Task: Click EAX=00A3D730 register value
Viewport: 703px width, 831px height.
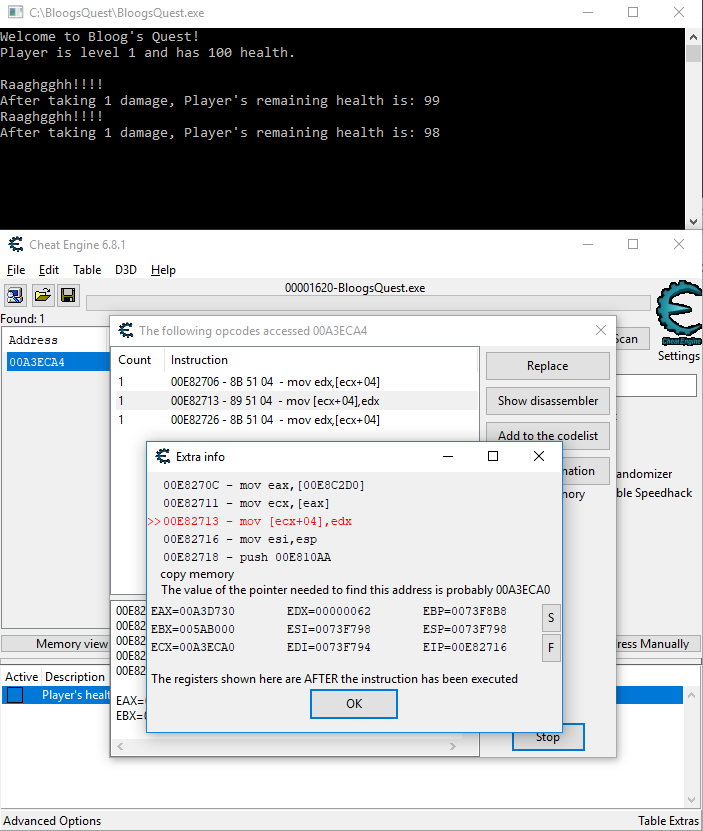Action: pyautogui.click(x=192, y=611)
